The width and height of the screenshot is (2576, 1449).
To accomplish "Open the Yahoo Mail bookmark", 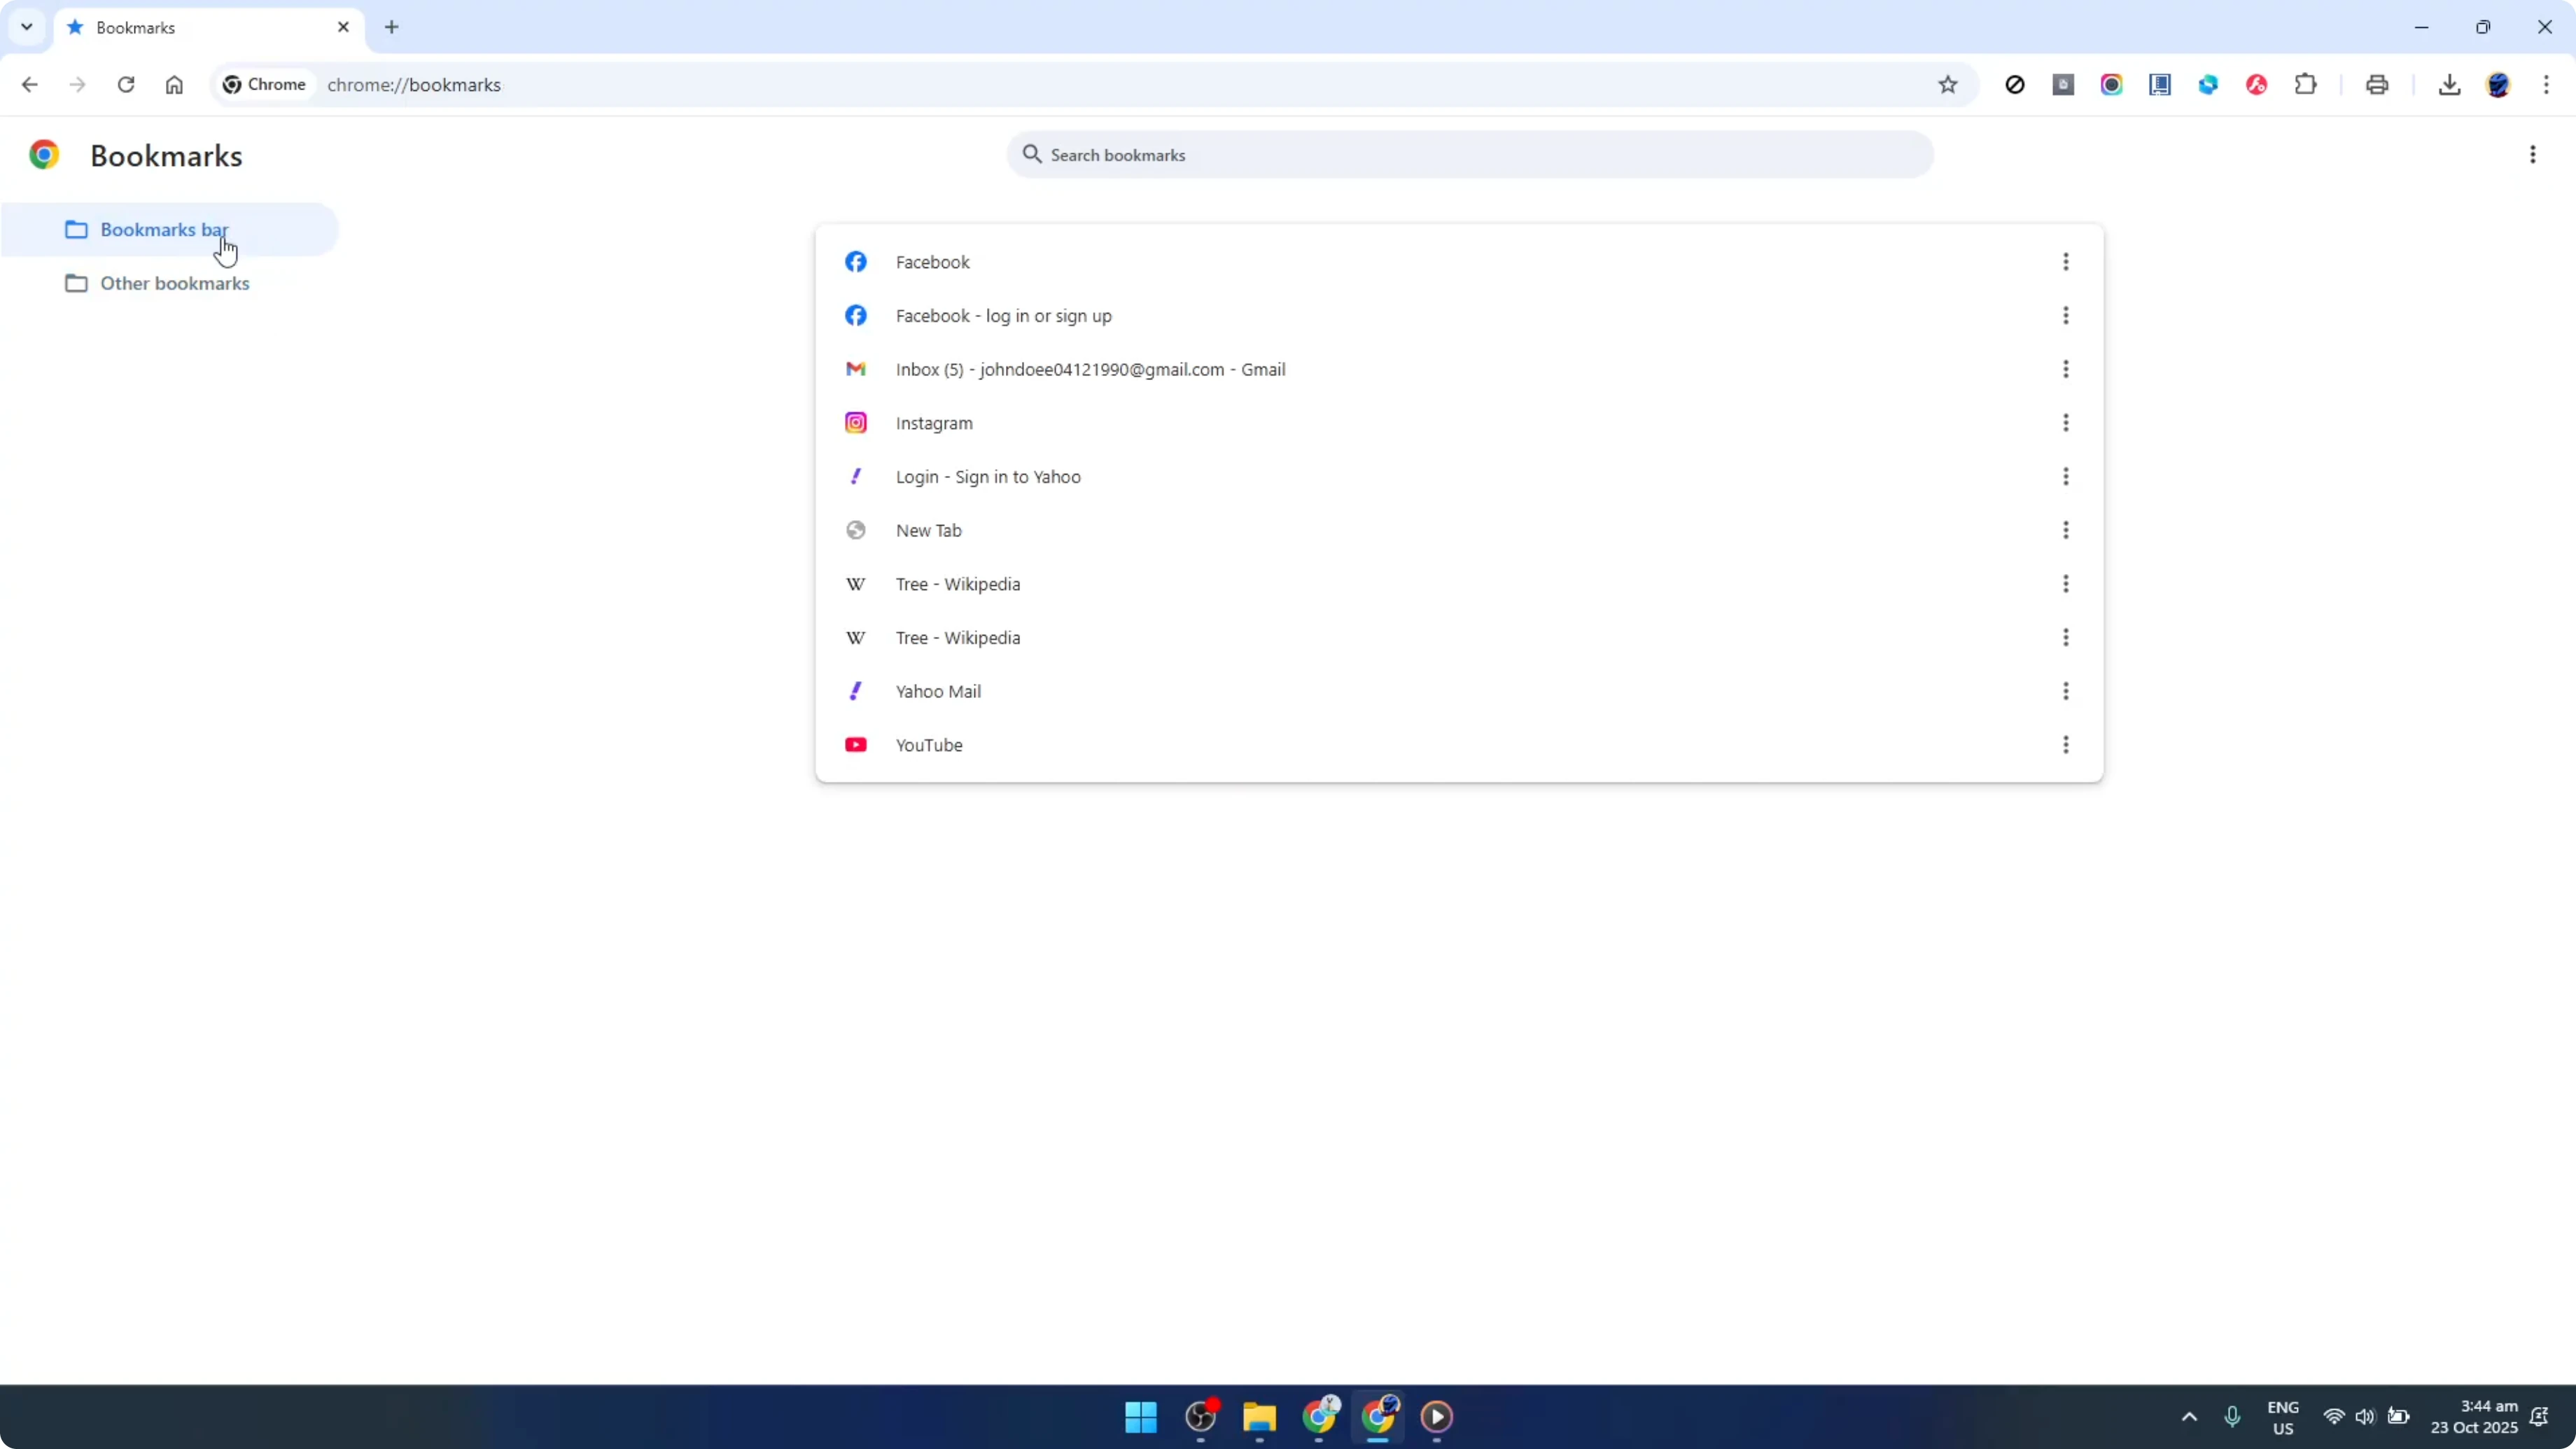I will pyautogui.click(x=1459, y=691).
